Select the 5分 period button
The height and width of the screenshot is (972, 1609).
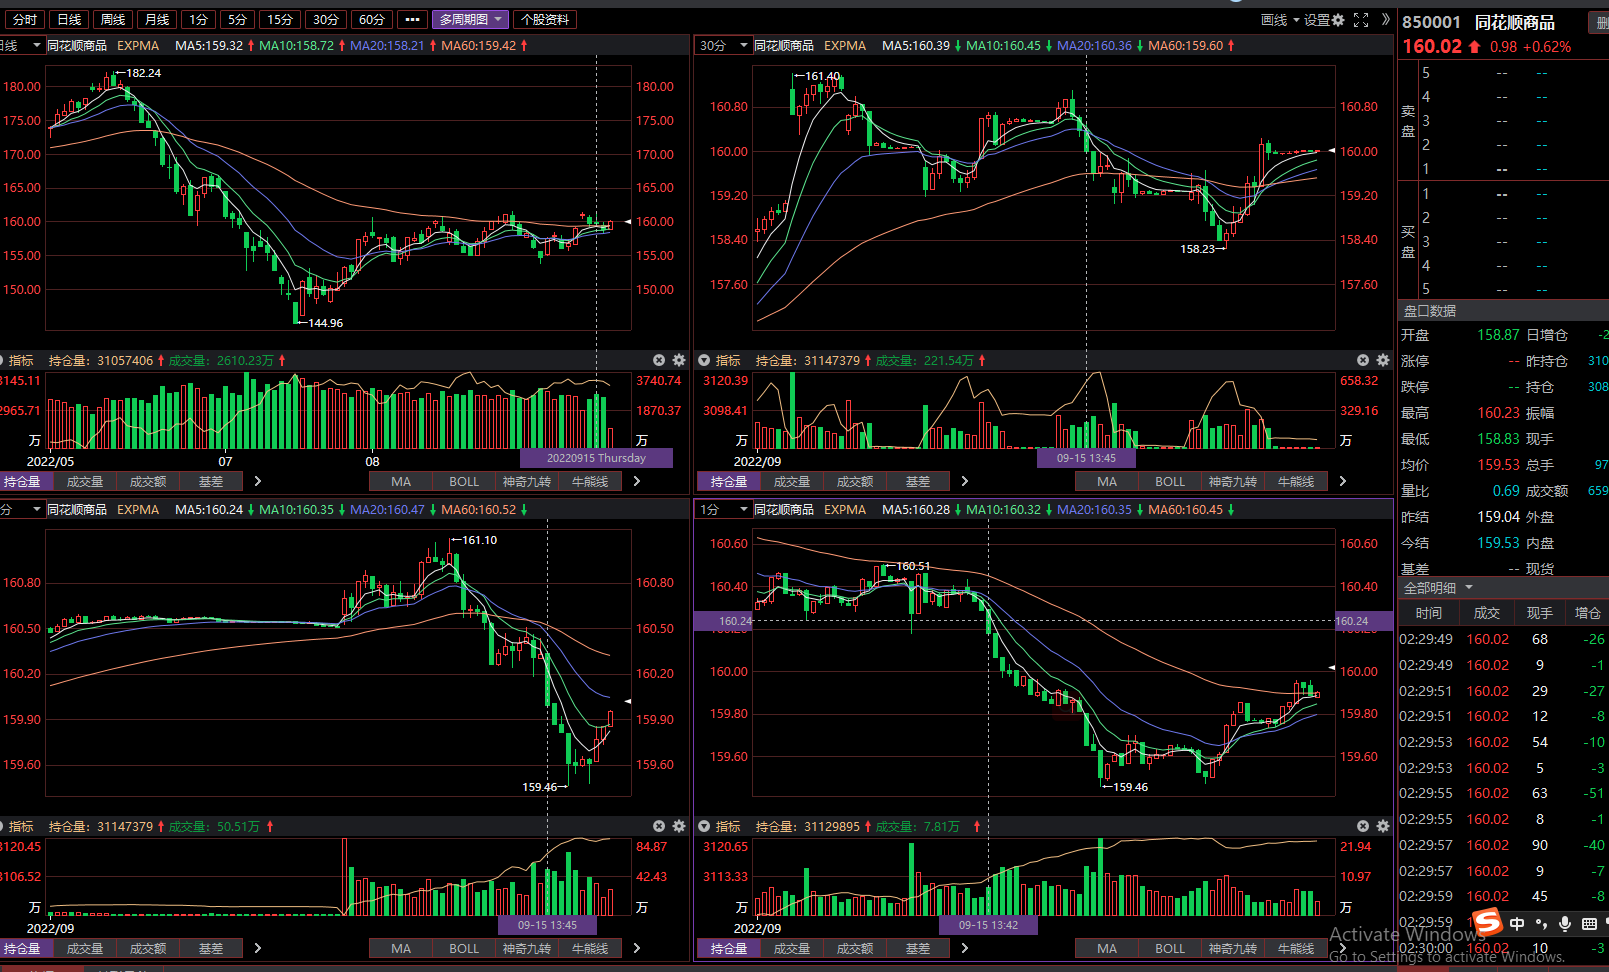237,20
